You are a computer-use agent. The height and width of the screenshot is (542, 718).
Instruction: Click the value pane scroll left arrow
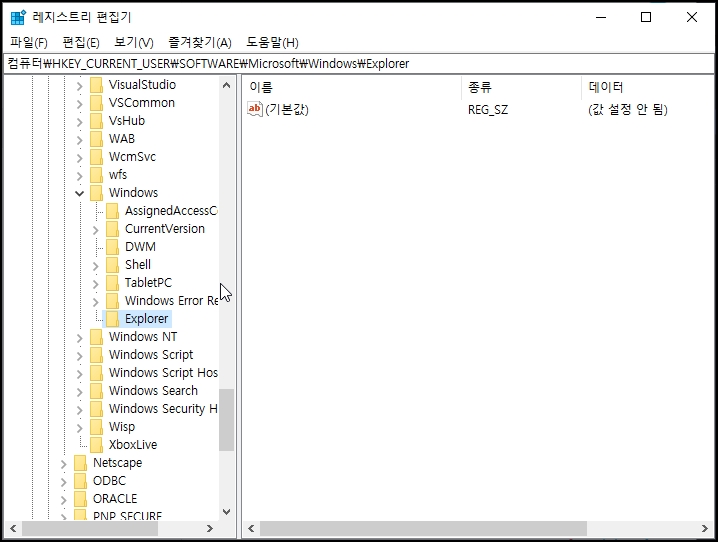pos(251,528)
